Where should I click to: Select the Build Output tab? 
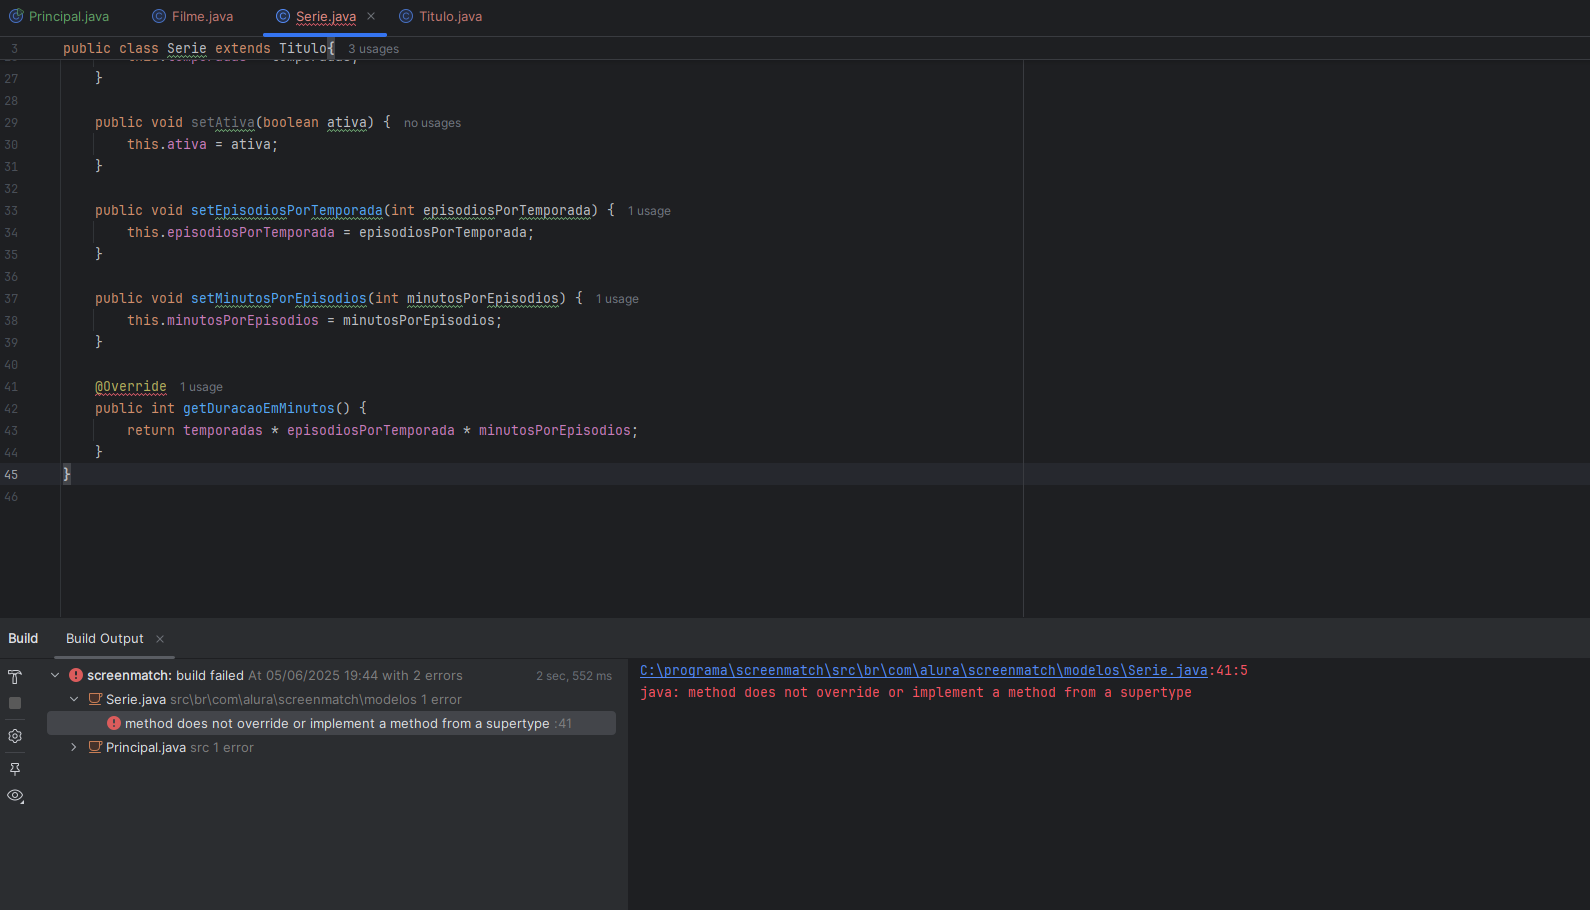click(105, 638)
